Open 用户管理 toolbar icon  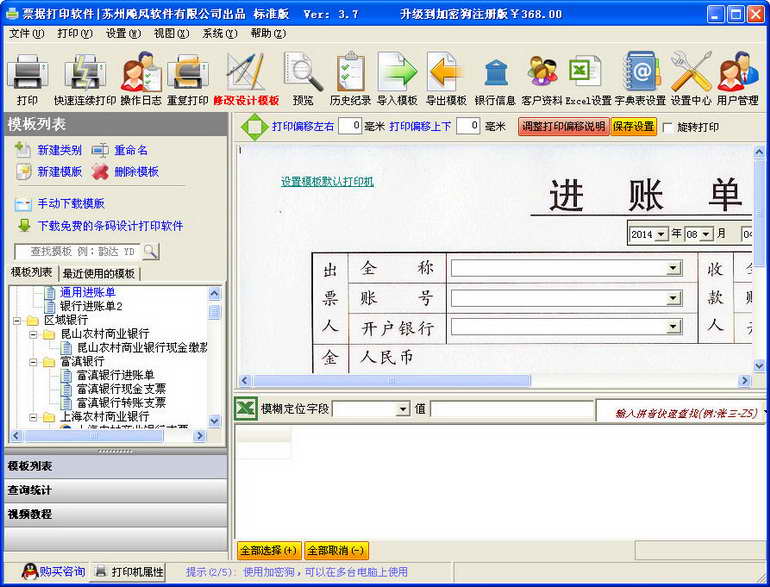click(738, 72)
